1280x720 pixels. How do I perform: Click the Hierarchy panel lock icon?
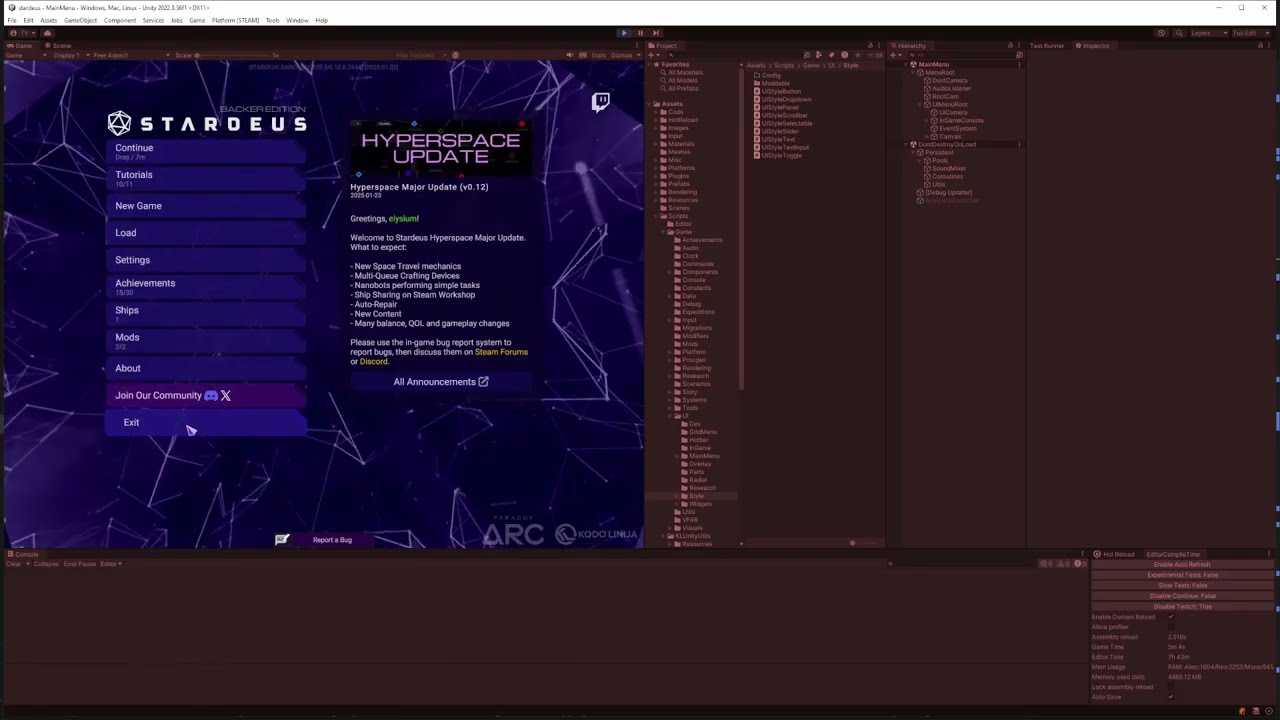click(x=1010, y=46)
